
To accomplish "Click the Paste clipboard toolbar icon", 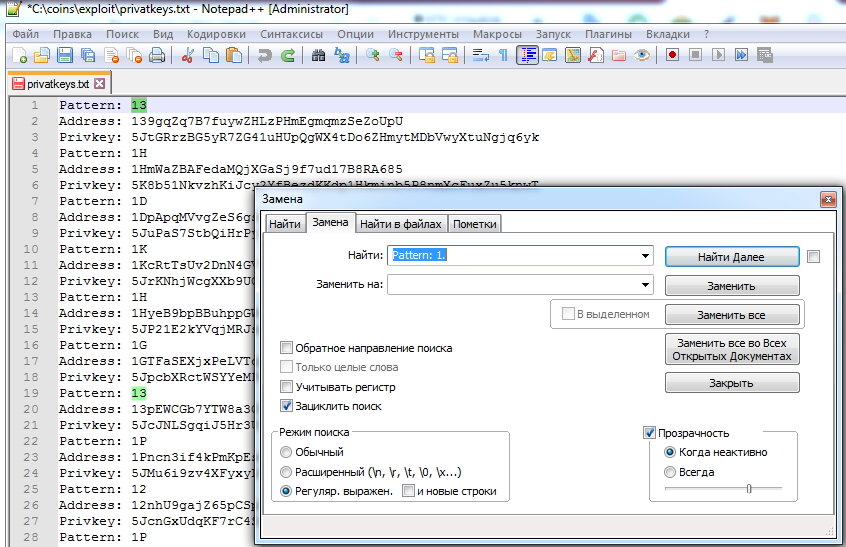I will [234, 55].
